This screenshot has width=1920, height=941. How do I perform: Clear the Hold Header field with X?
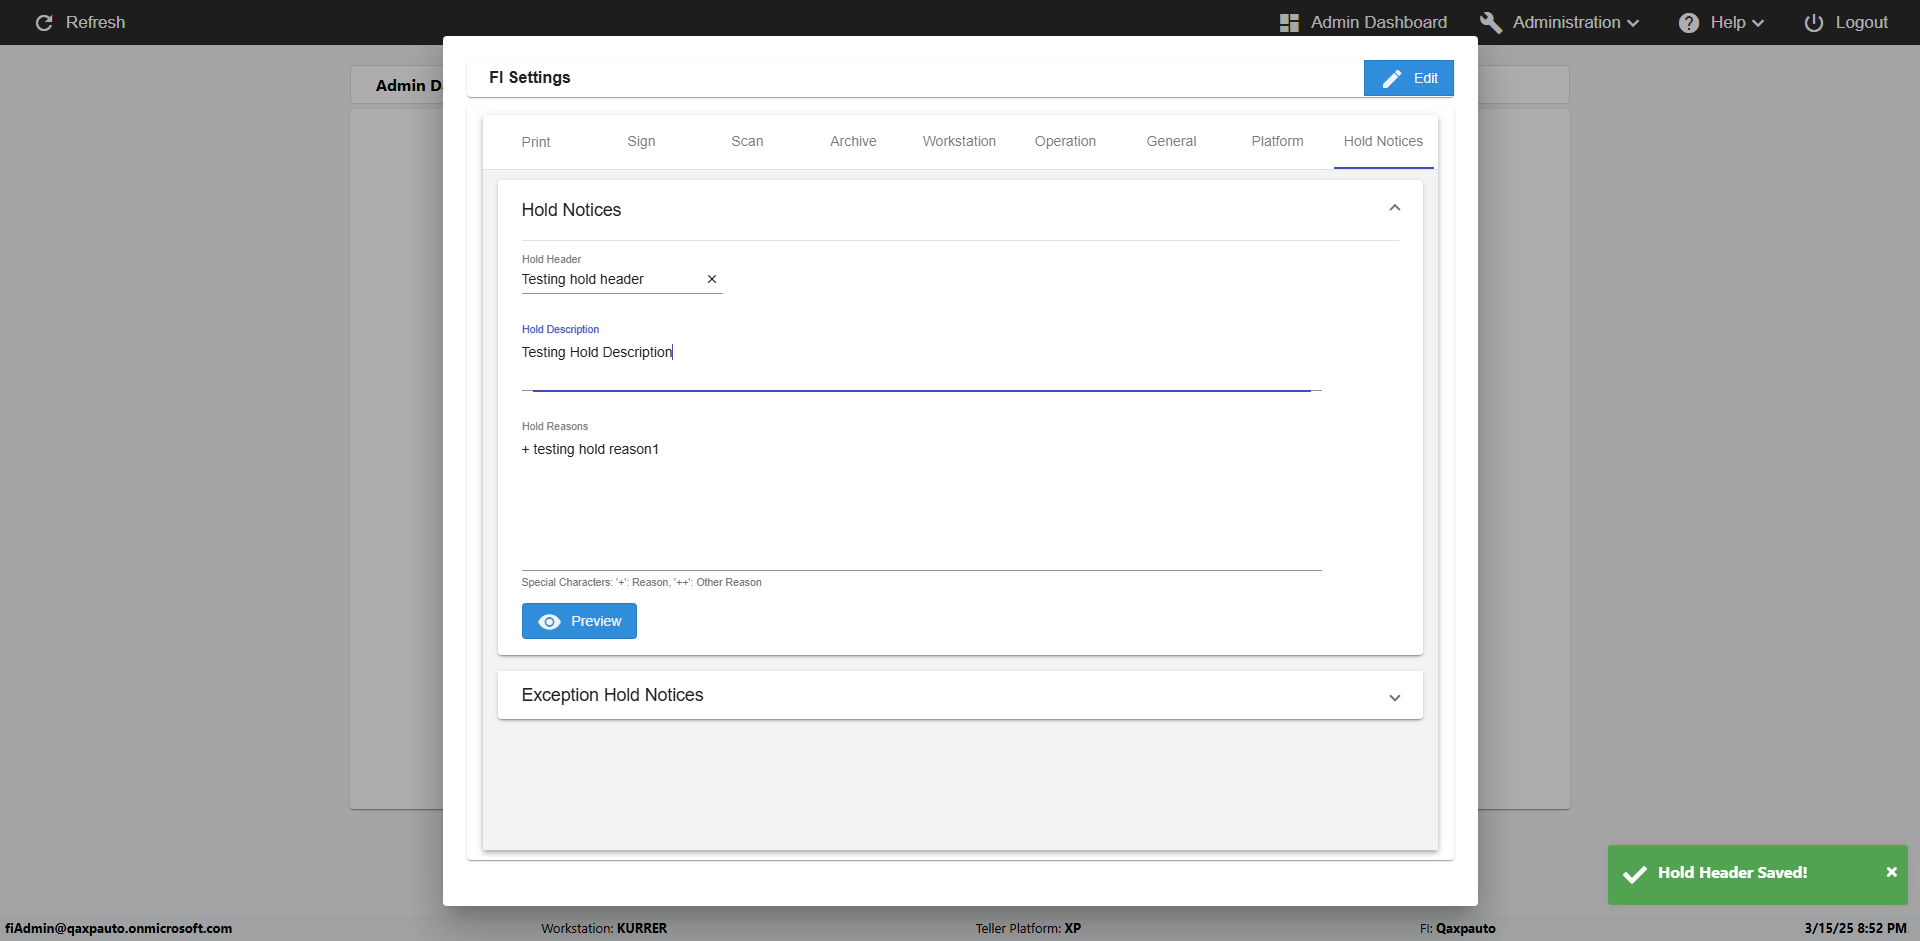click(x=712, y=279)
